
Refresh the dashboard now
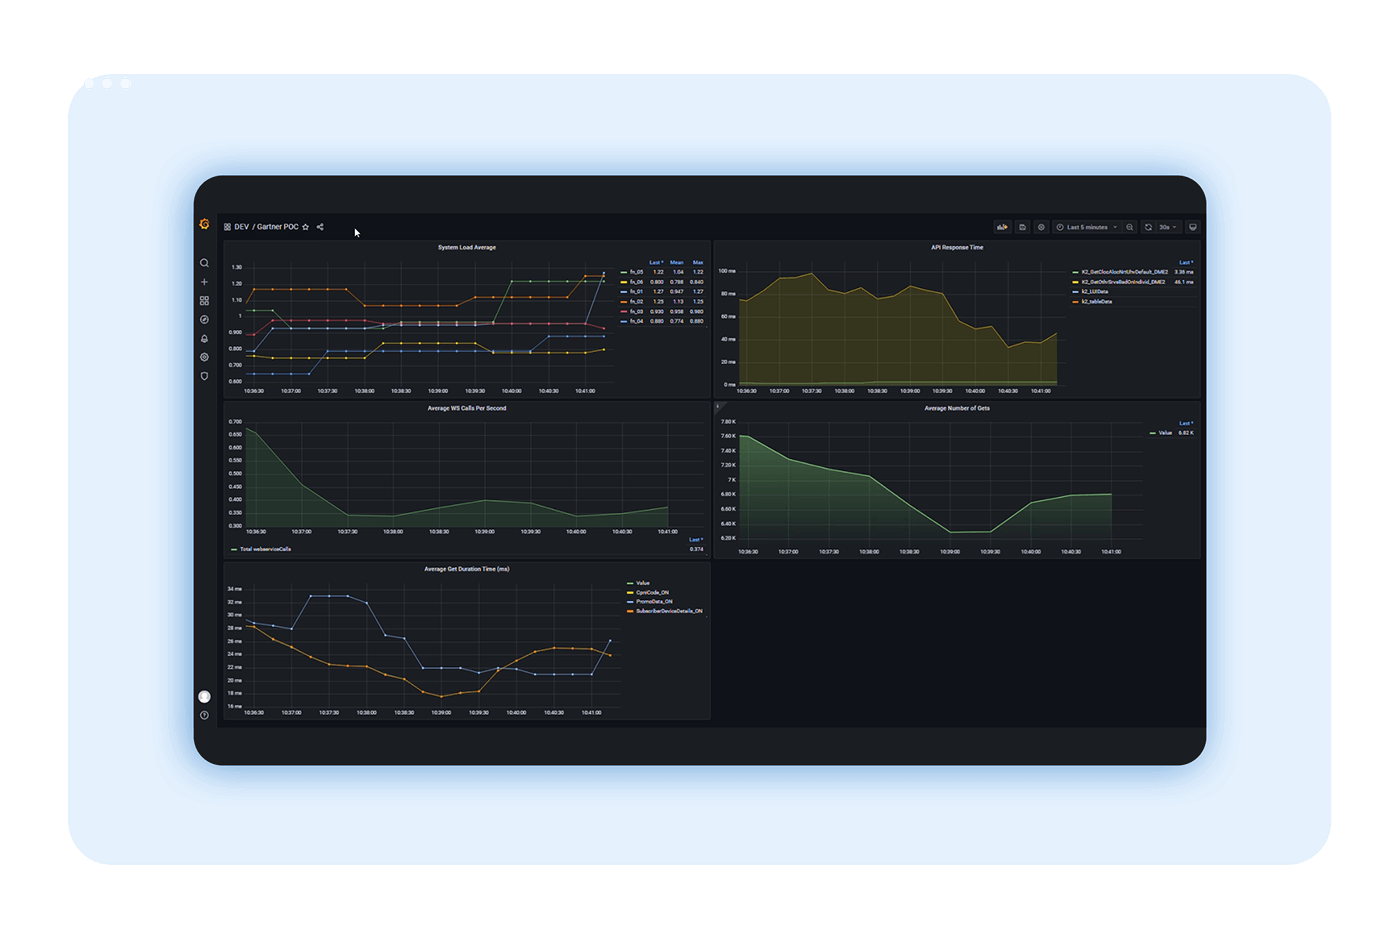[x=1148, y=227]
